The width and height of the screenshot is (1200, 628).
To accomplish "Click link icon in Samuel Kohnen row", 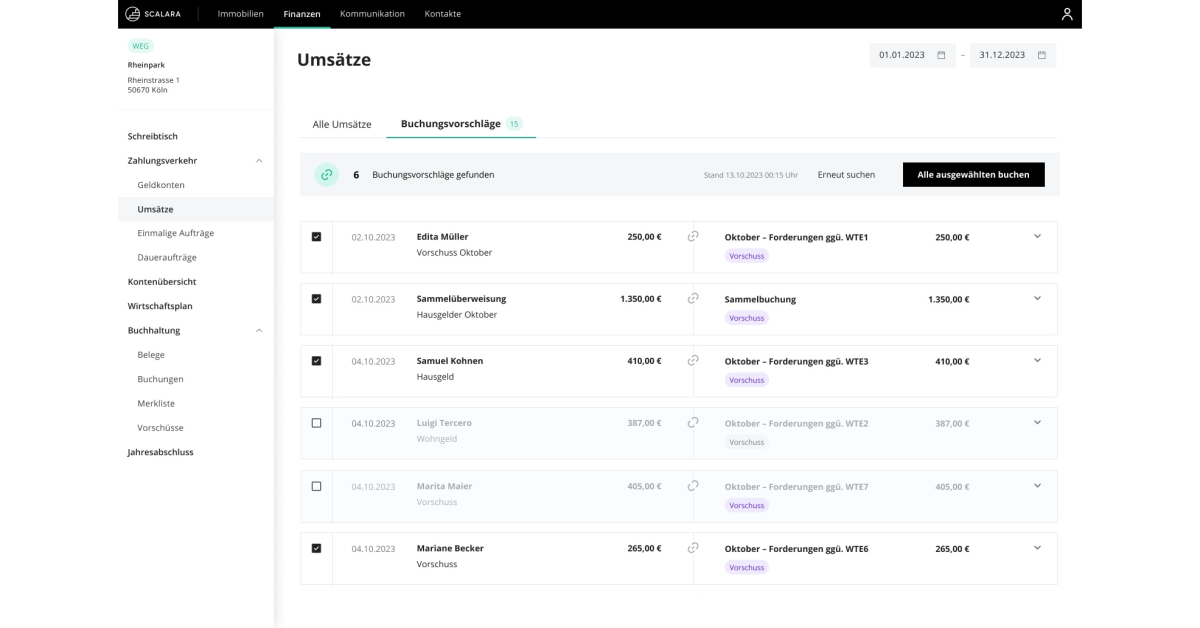I will [693, 360].
